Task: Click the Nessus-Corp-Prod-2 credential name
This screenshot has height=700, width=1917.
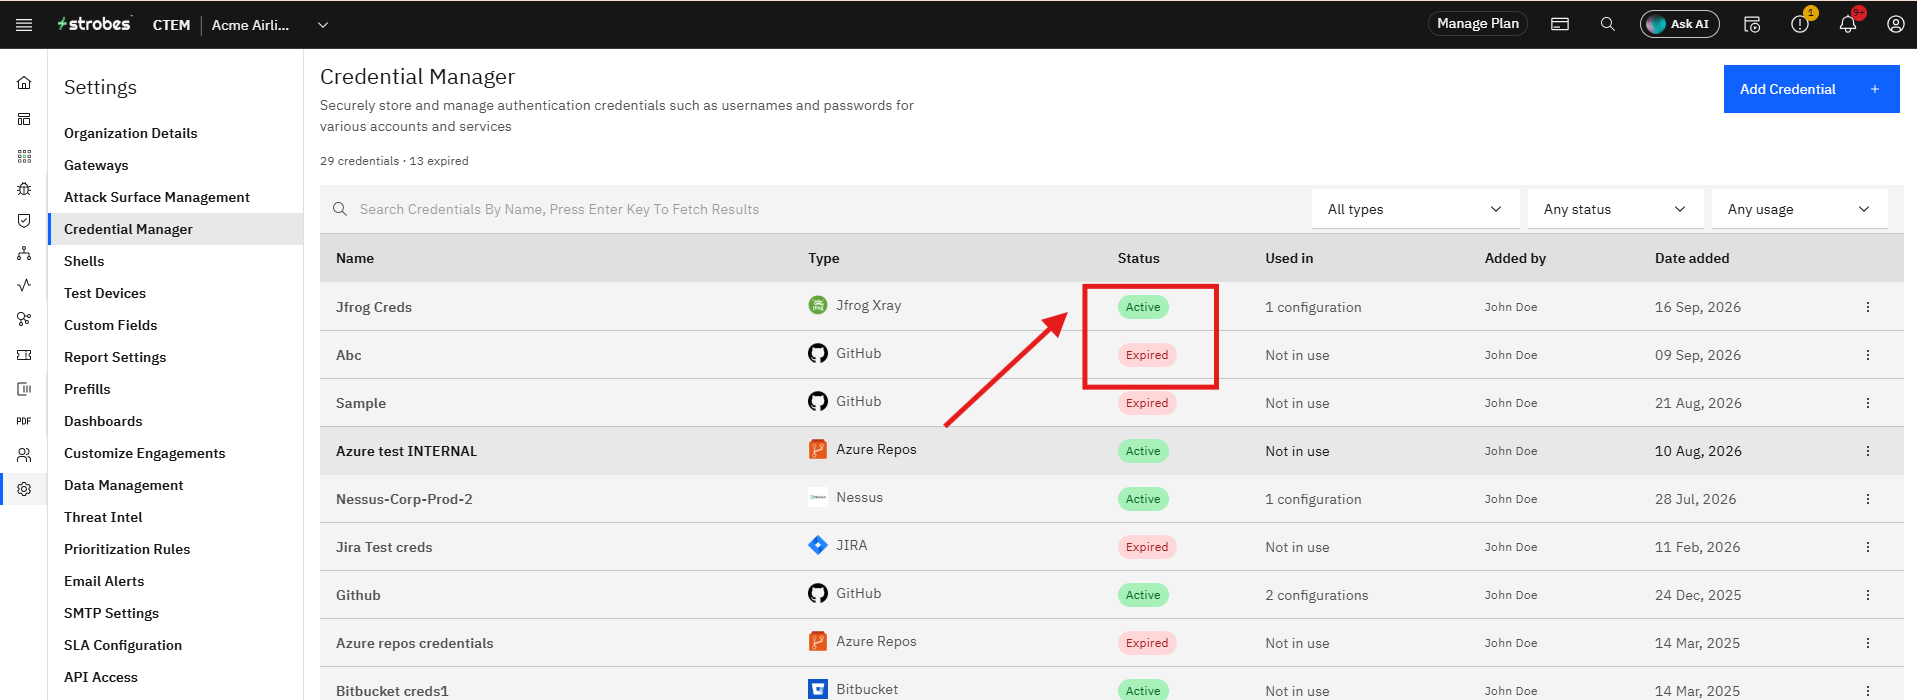Action: (x=404, y=499)
